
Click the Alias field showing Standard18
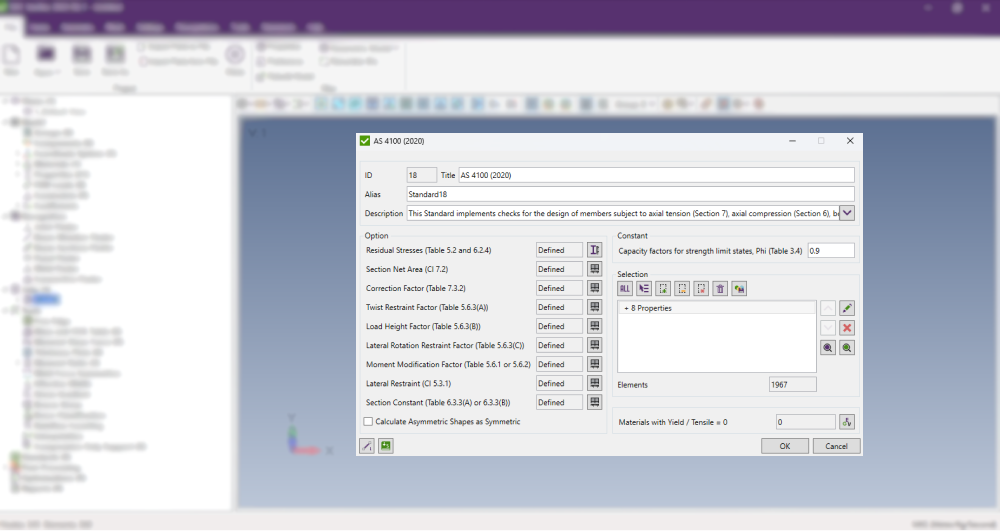click(631, 194)
